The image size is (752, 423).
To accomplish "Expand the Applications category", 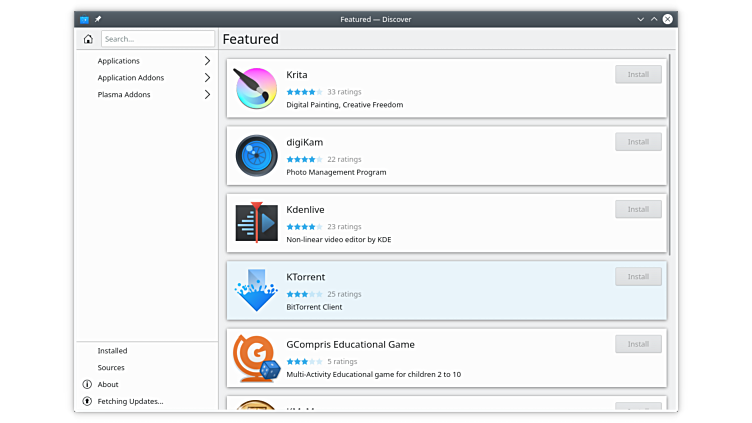I will [x=207, y=61].
